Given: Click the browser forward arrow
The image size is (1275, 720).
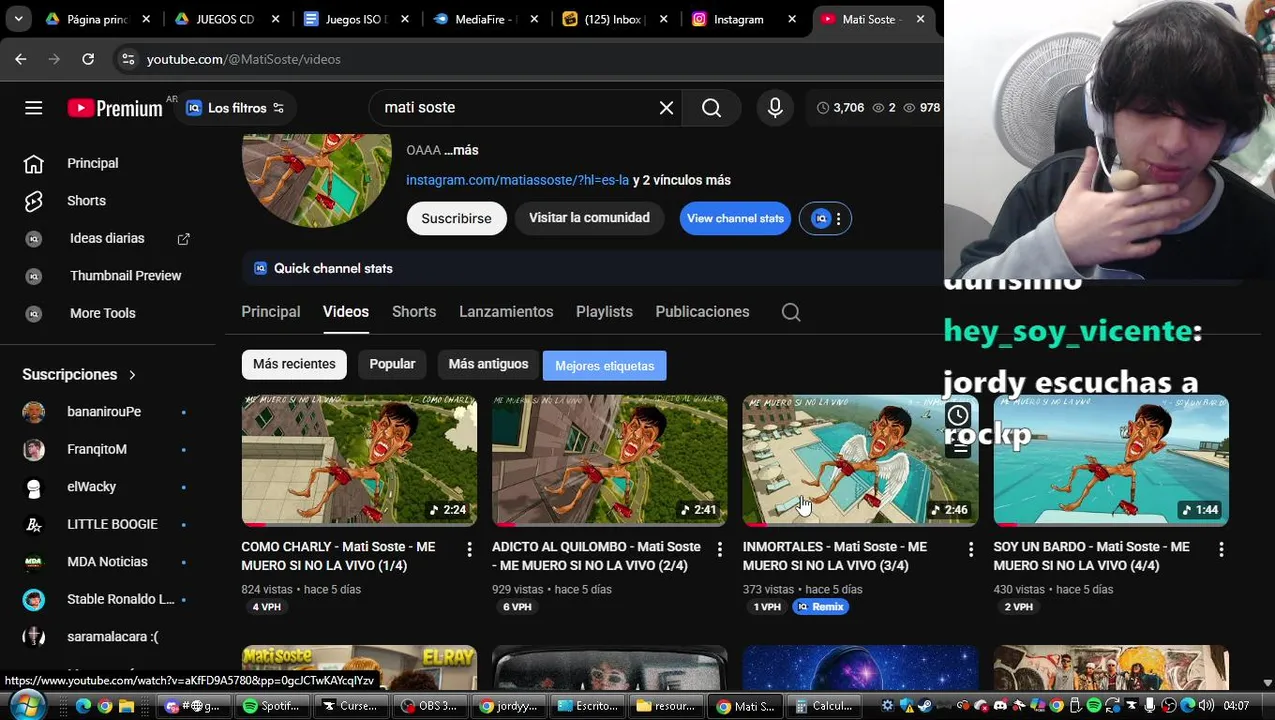Looking at the screenshot, I should [54, 59].
